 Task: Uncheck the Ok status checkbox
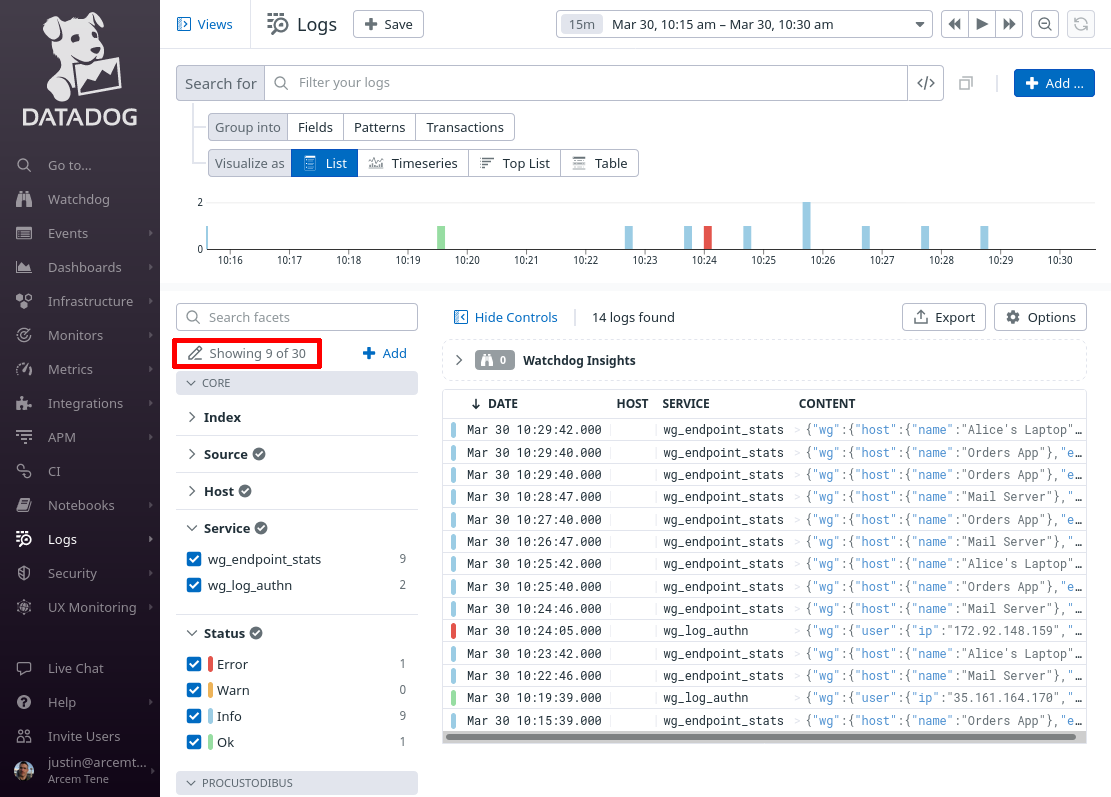[194, 742]
